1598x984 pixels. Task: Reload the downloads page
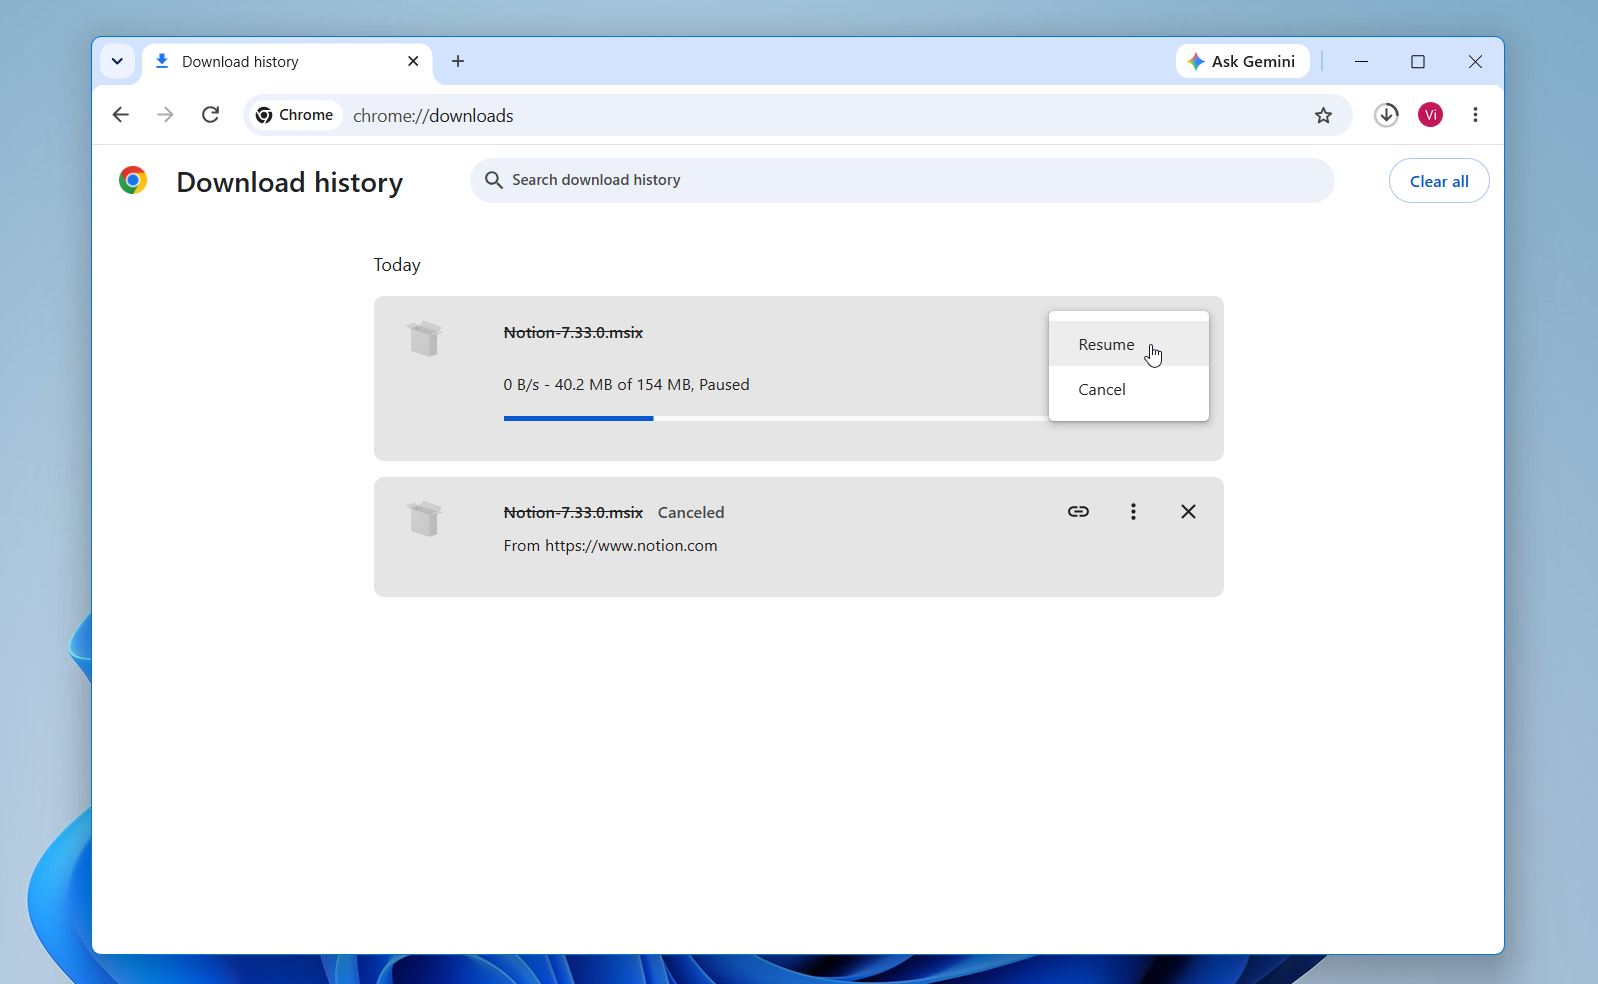pos(210,115)
